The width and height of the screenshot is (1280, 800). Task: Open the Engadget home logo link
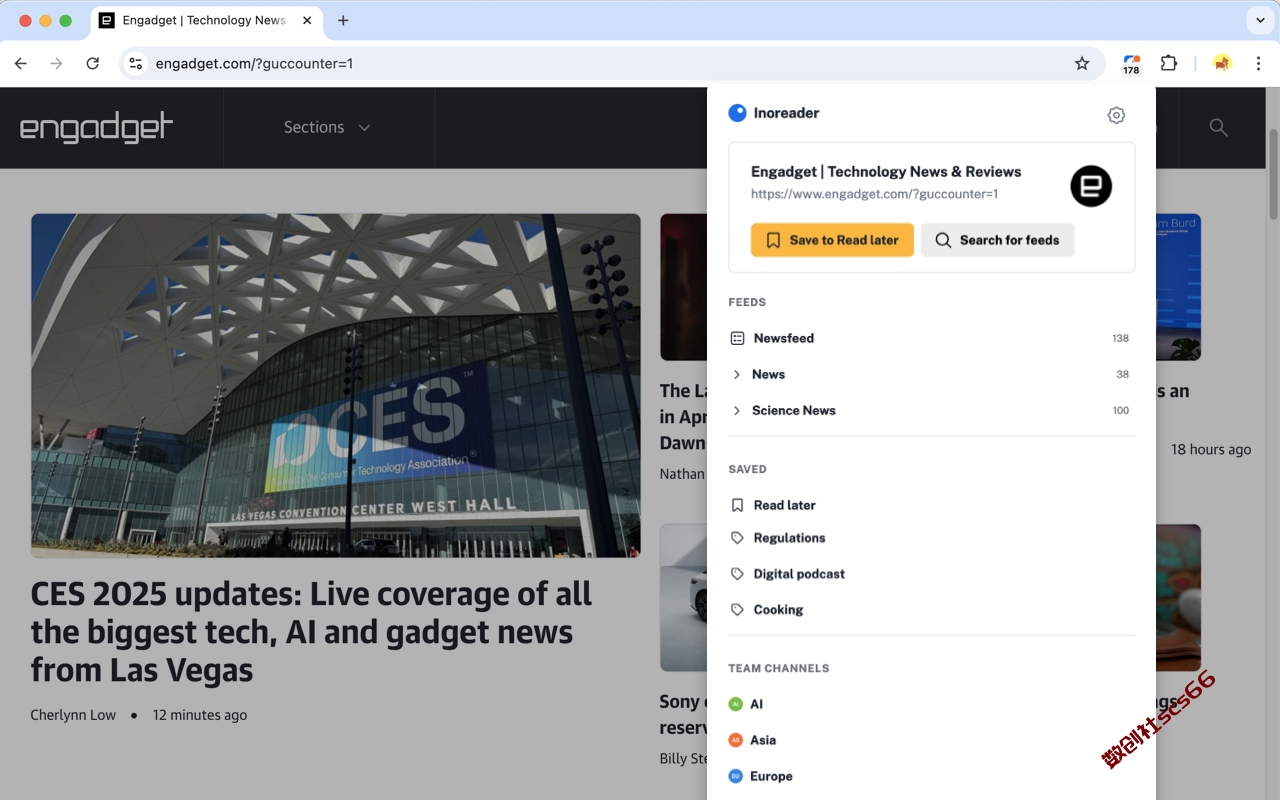point(97,127)
